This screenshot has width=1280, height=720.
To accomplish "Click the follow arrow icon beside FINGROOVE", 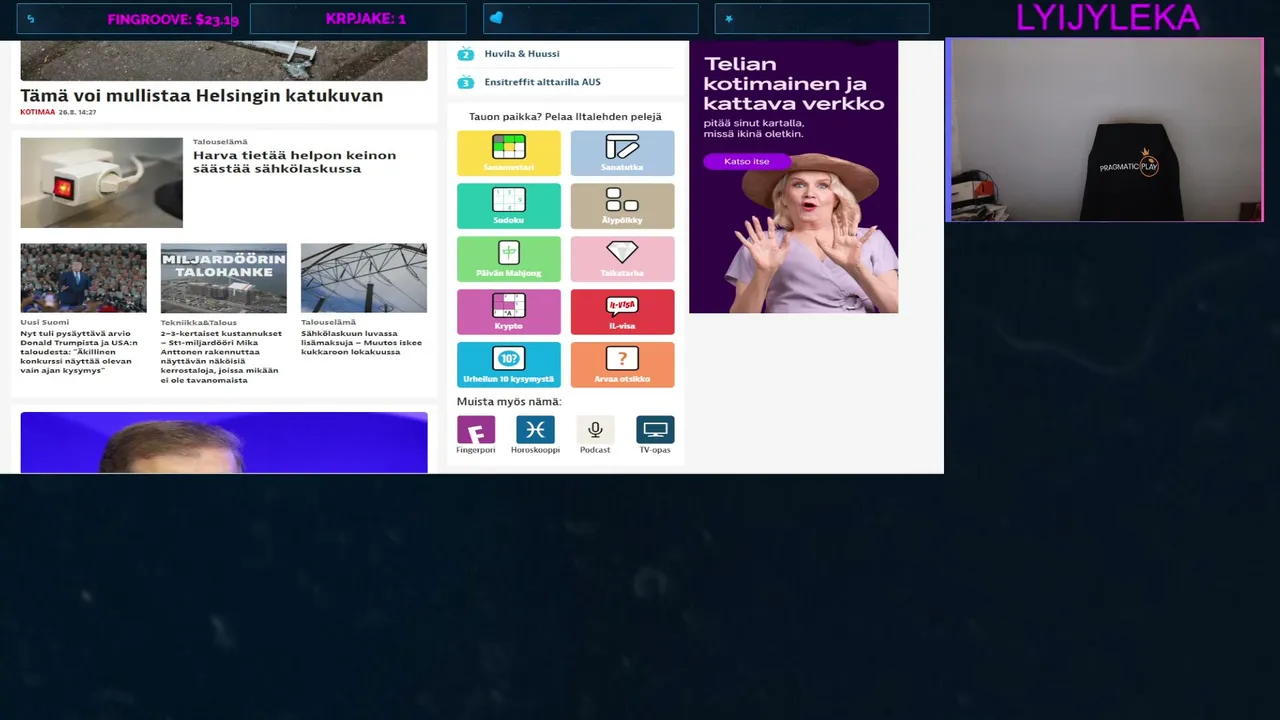I will [x=31, y=19].
